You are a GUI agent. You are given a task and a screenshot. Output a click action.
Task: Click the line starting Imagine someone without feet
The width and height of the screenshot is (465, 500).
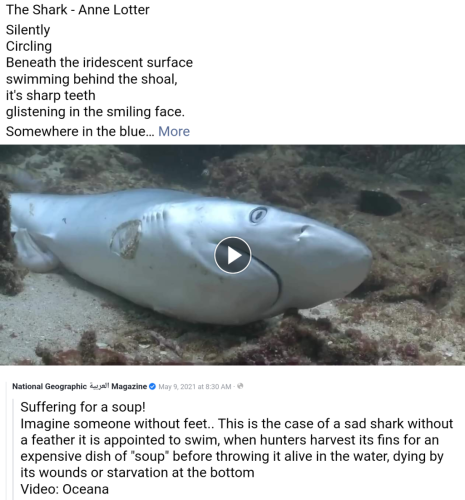pyautogui.click(x=237, y=423)
